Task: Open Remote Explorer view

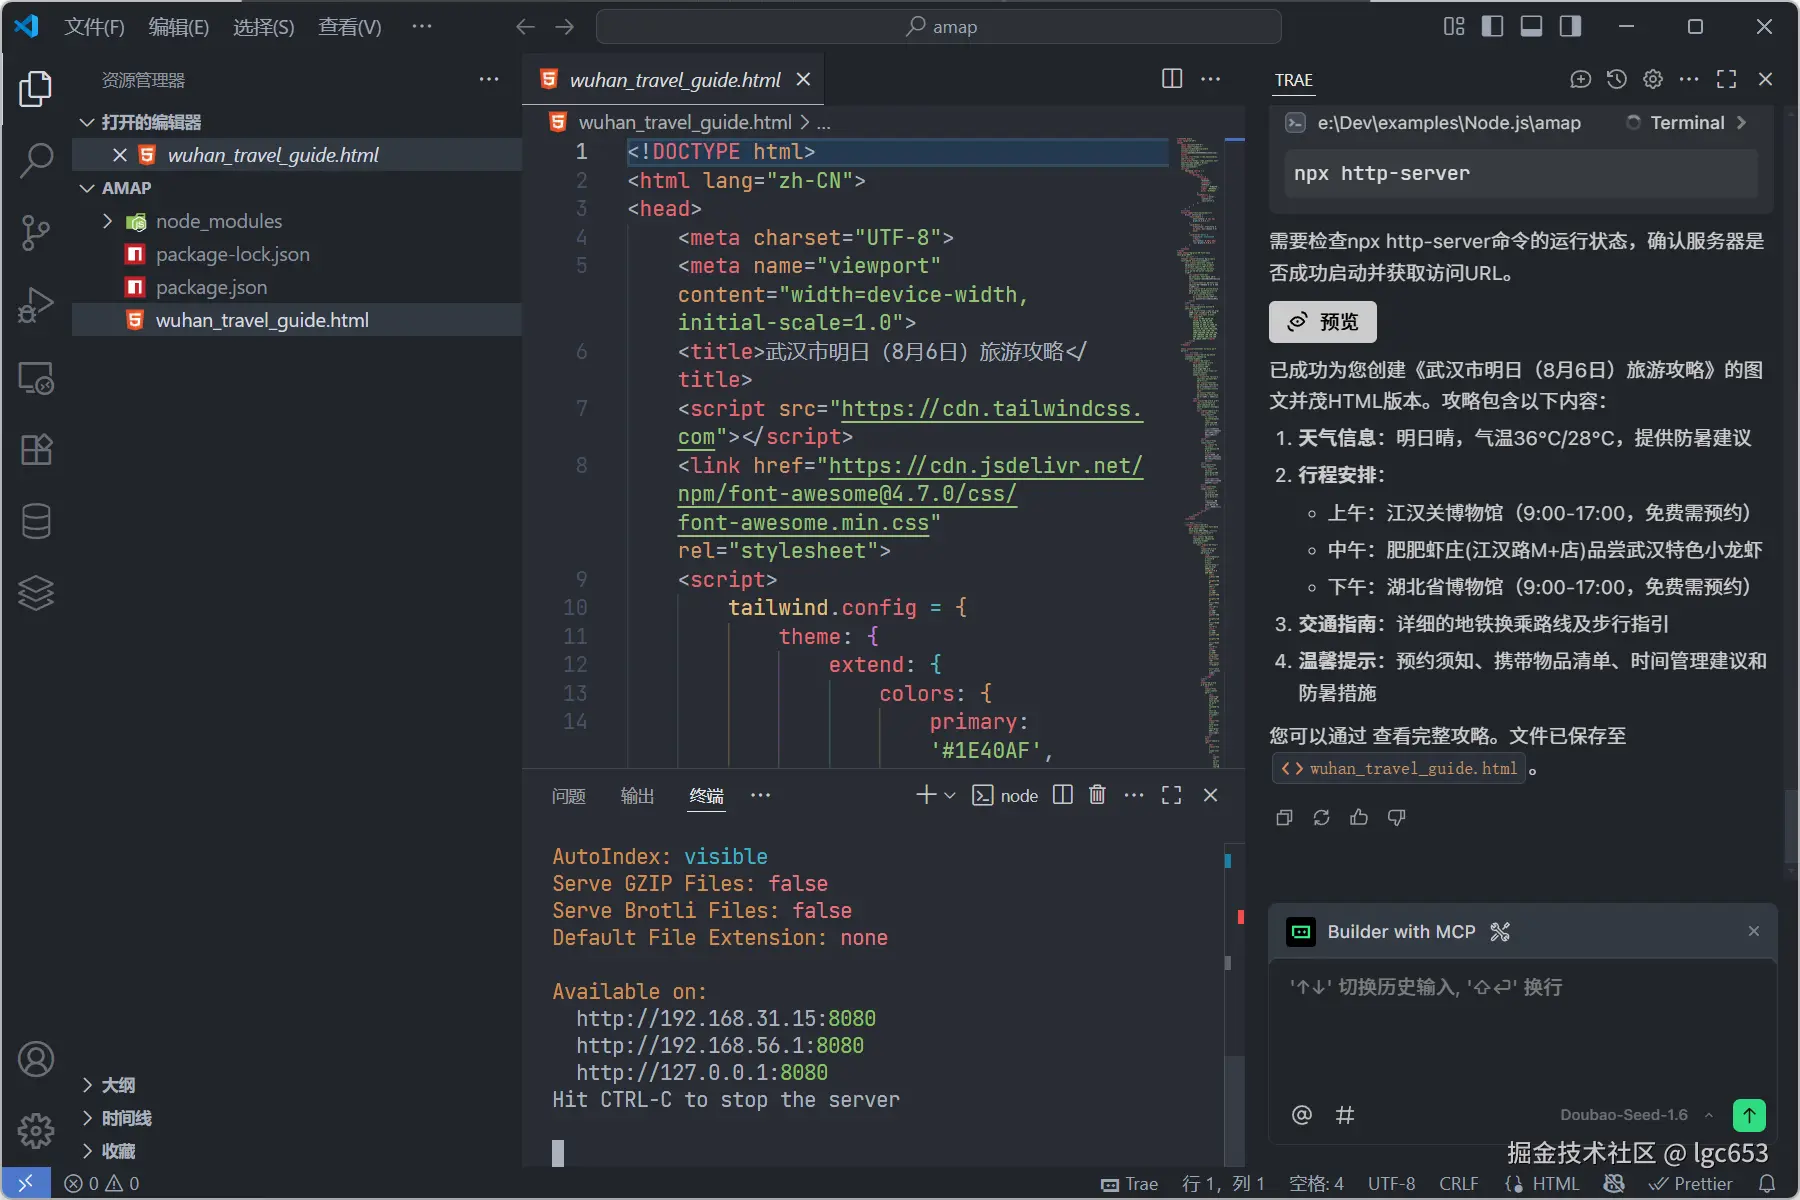Action: 36,378
